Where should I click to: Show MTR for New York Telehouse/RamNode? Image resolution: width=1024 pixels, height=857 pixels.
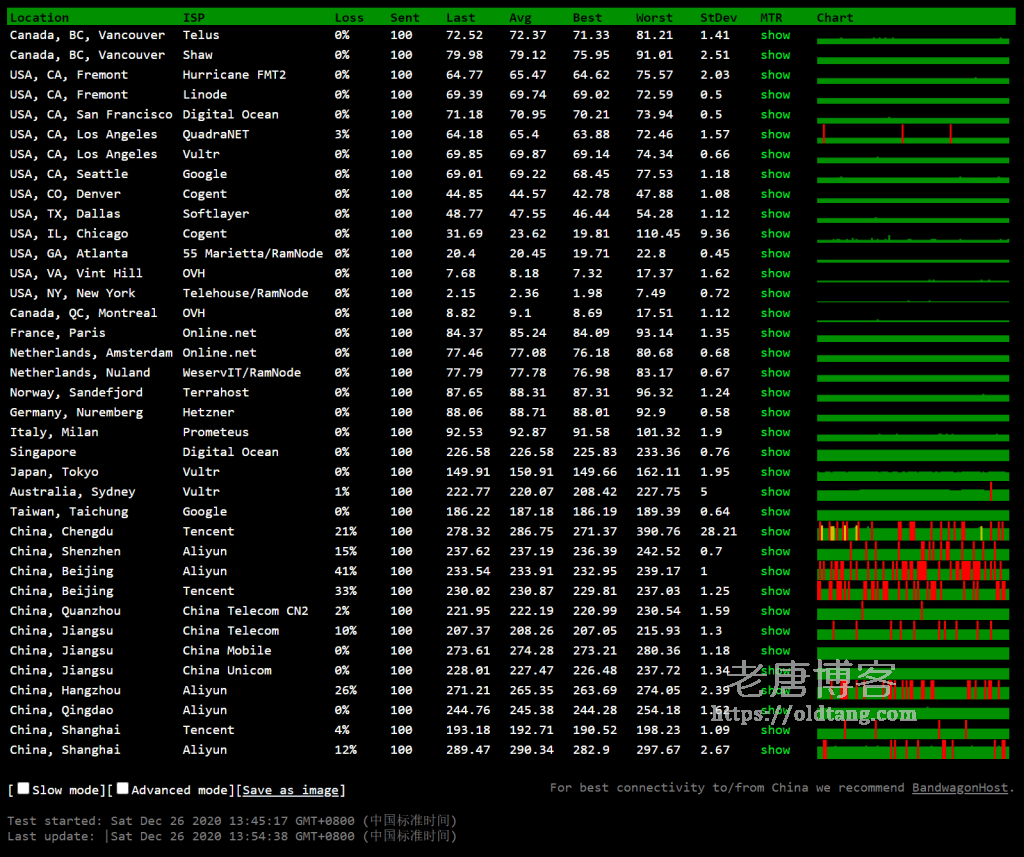[x=775, y=293]
